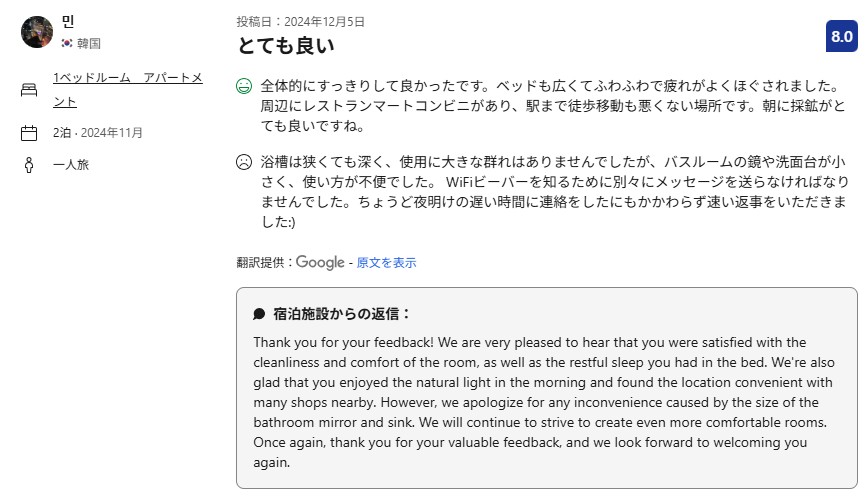Show original text via 原文を表示
The height and width of the screenshot is (499, 866).
(386, 263)
